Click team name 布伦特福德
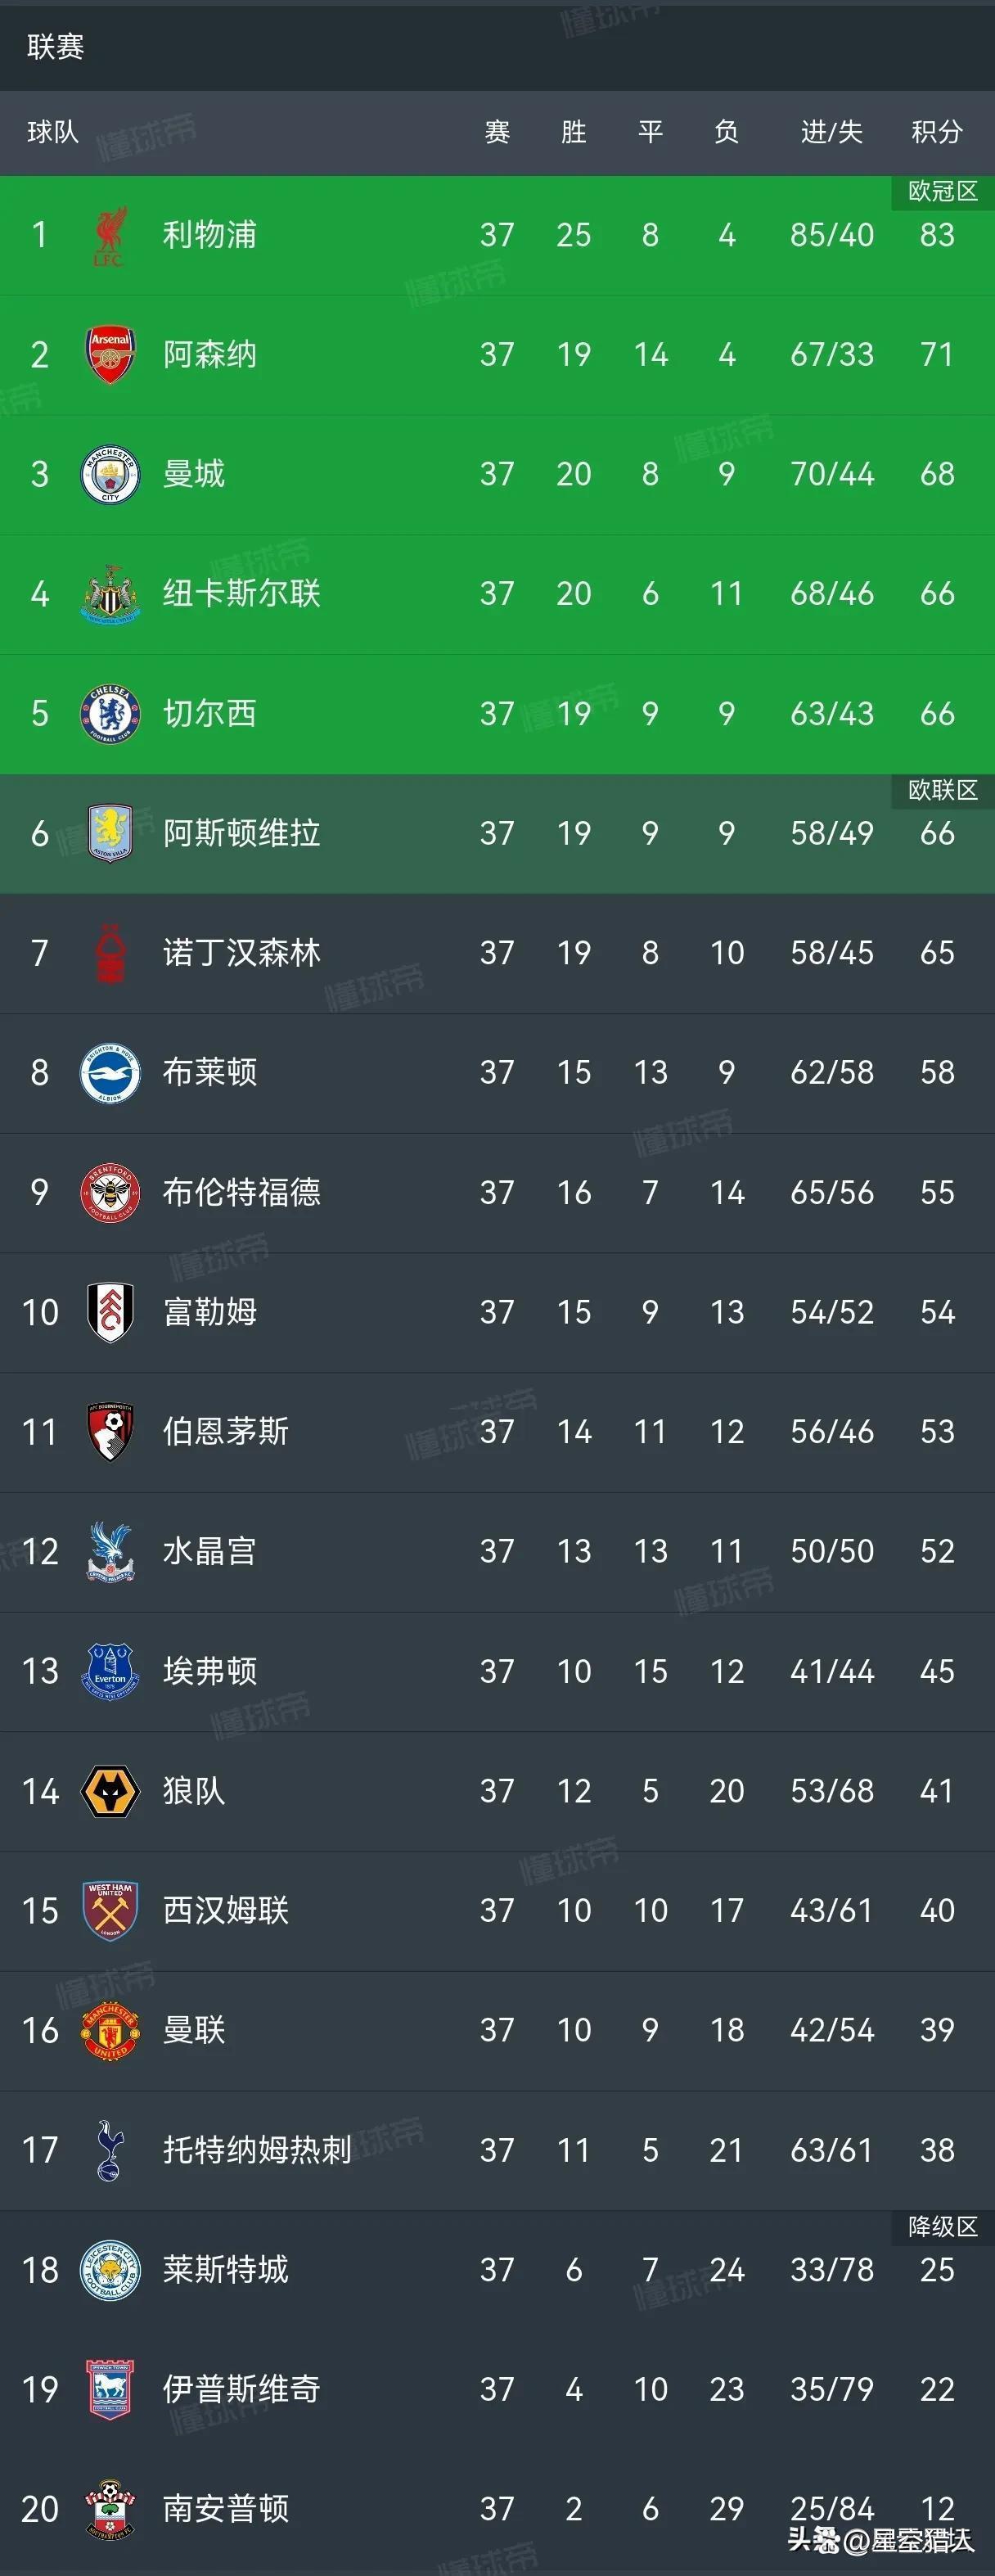 (241, 1192)
